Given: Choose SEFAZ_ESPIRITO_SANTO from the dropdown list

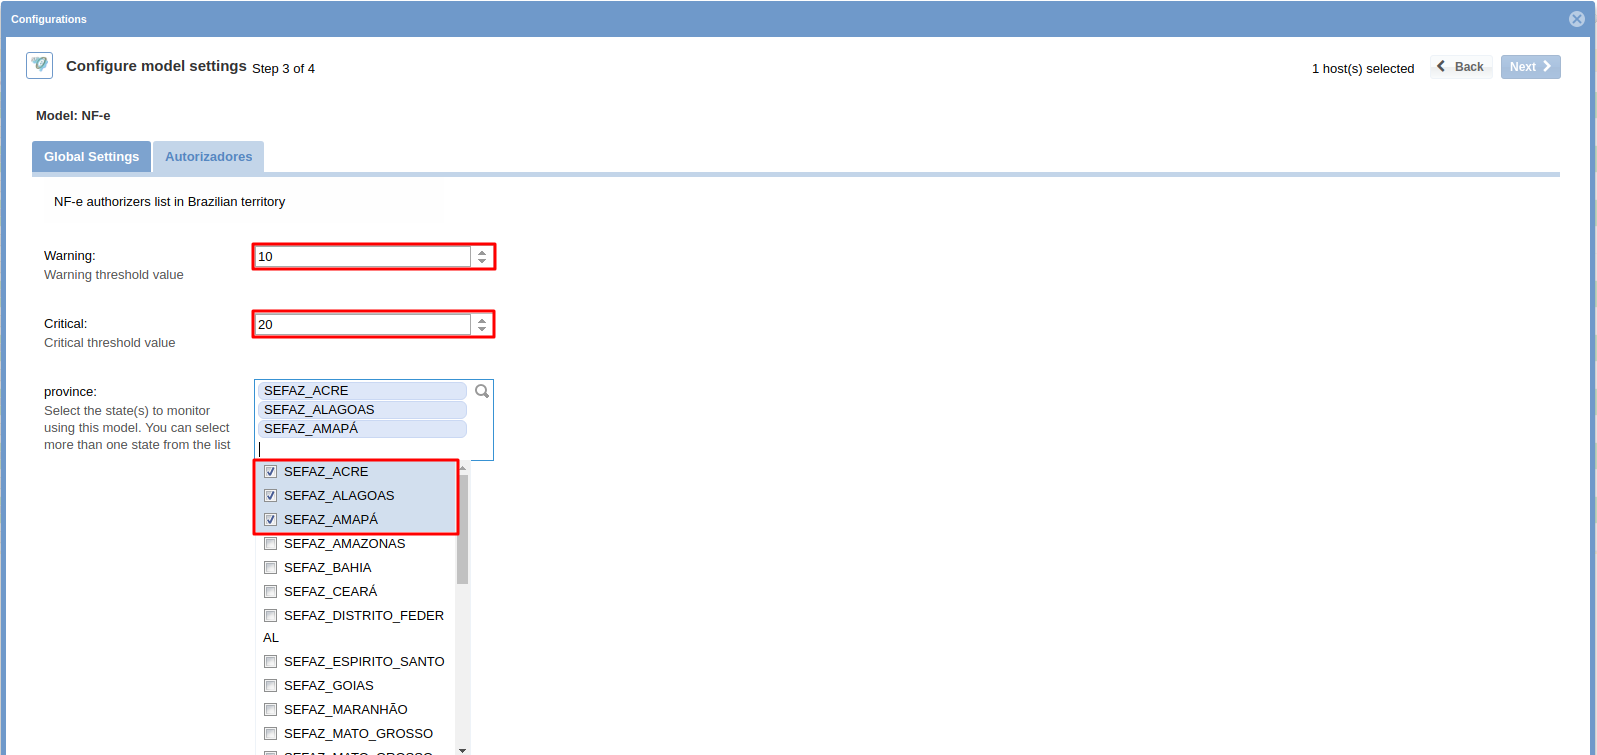Looking at the screenshot, I should pyautogui.click(x=364, y=662).
